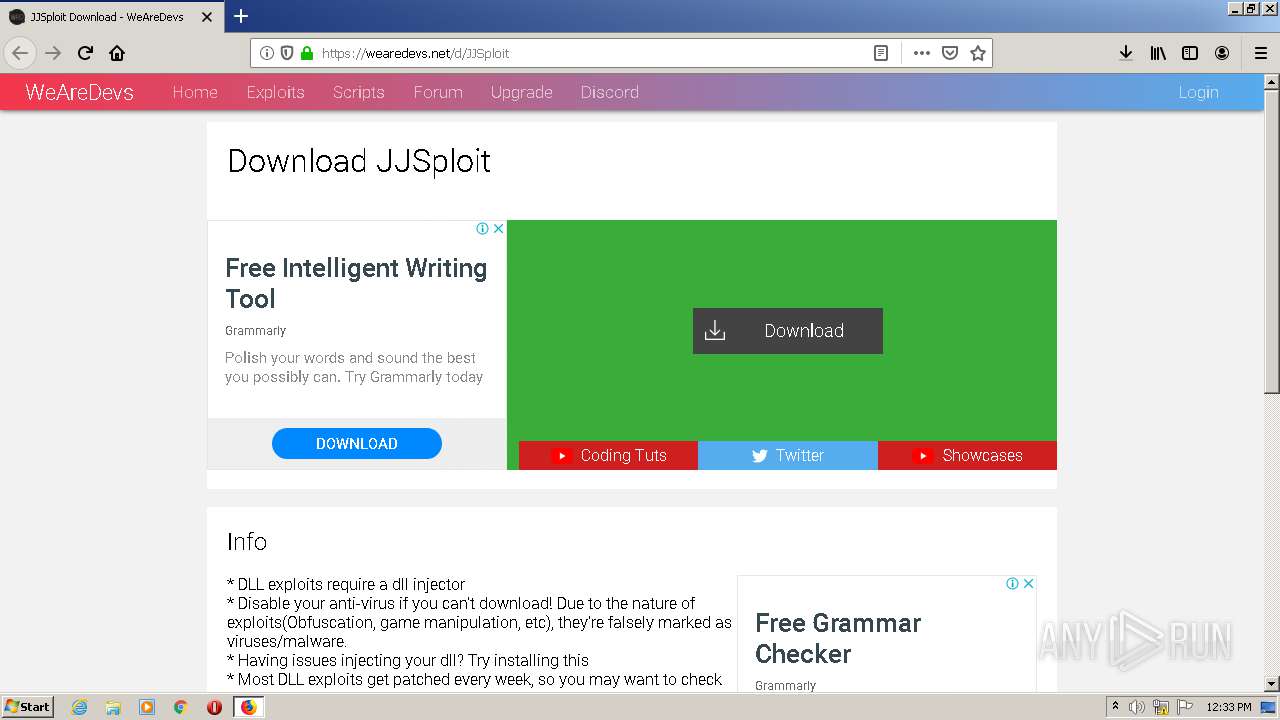This screenshot has width=1280, height=720.
Task: Open the Exploits nav item
Action: (x=275, y=92)
